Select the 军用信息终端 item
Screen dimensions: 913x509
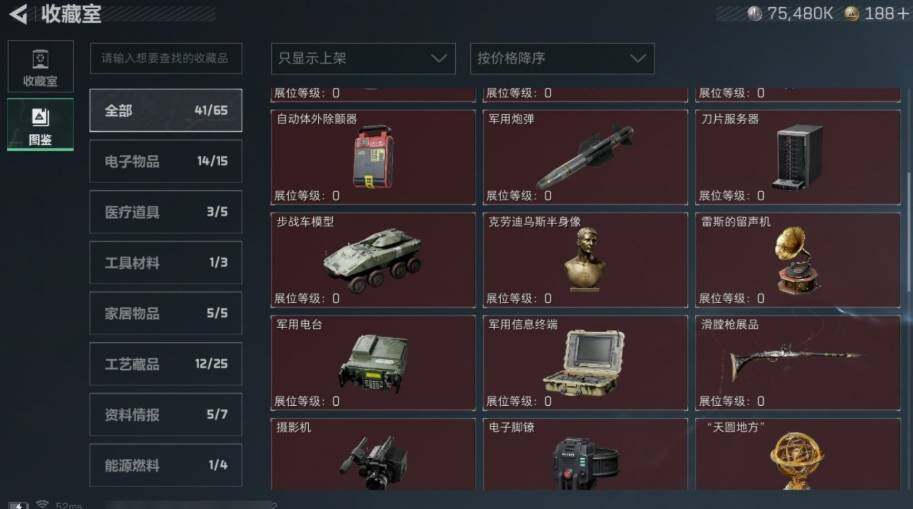pyautogui.click(x=585, y=363)
